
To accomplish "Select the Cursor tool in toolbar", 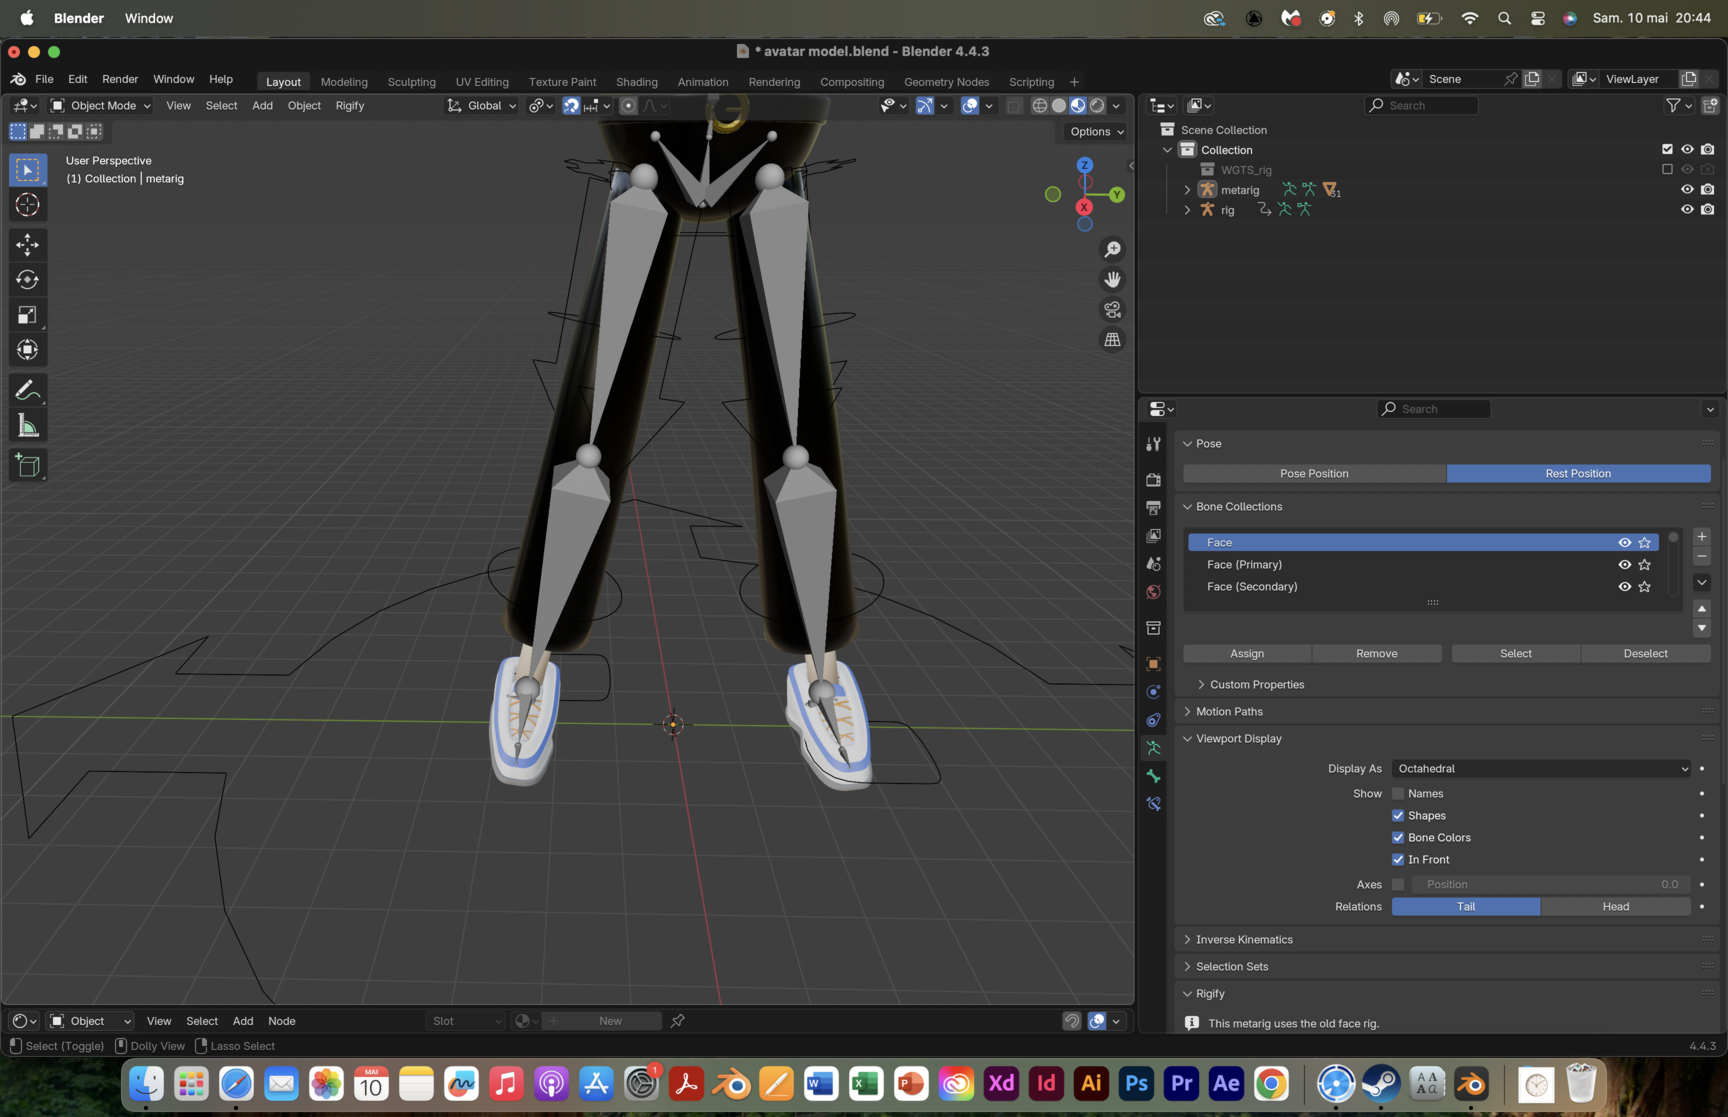I will tap(28, 205).
